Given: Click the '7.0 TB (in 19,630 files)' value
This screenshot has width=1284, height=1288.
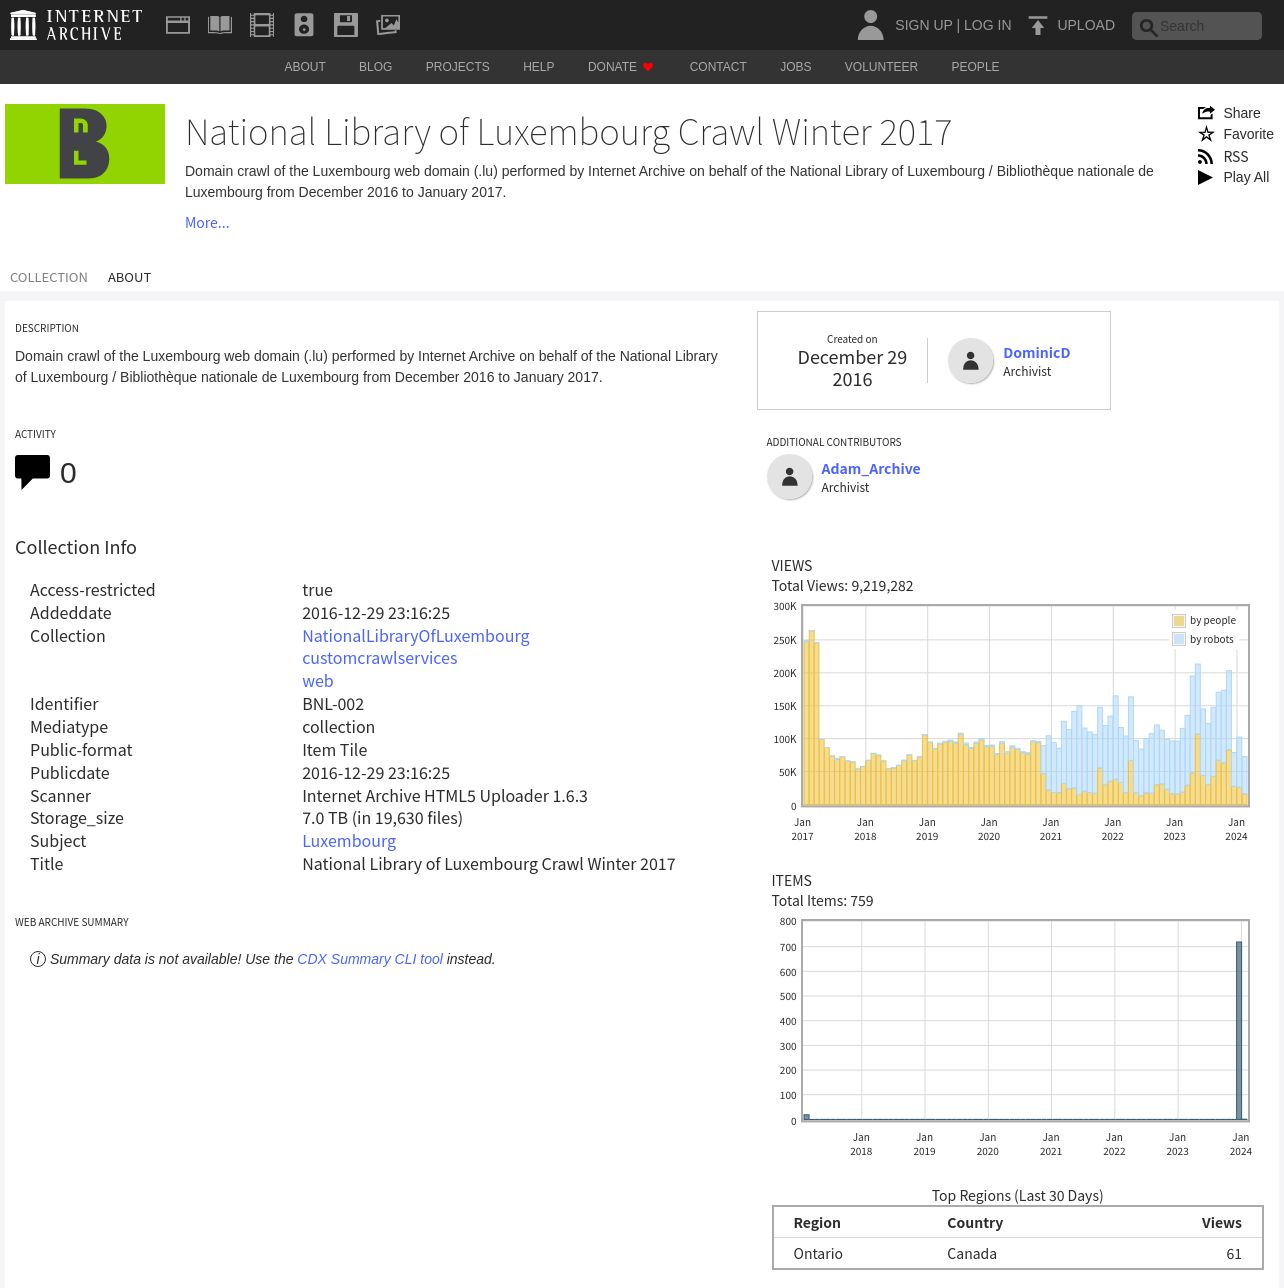Looking at the screenshot, I should coord(382,818).
